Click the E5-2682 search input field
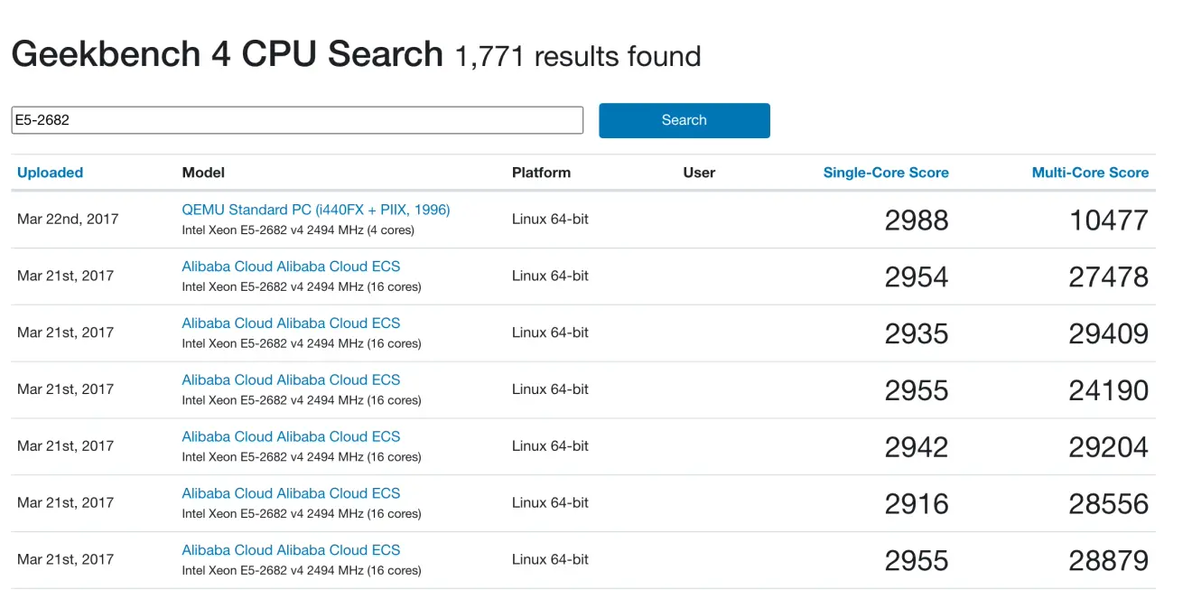 pyautogui.click(x=296, y=120)
